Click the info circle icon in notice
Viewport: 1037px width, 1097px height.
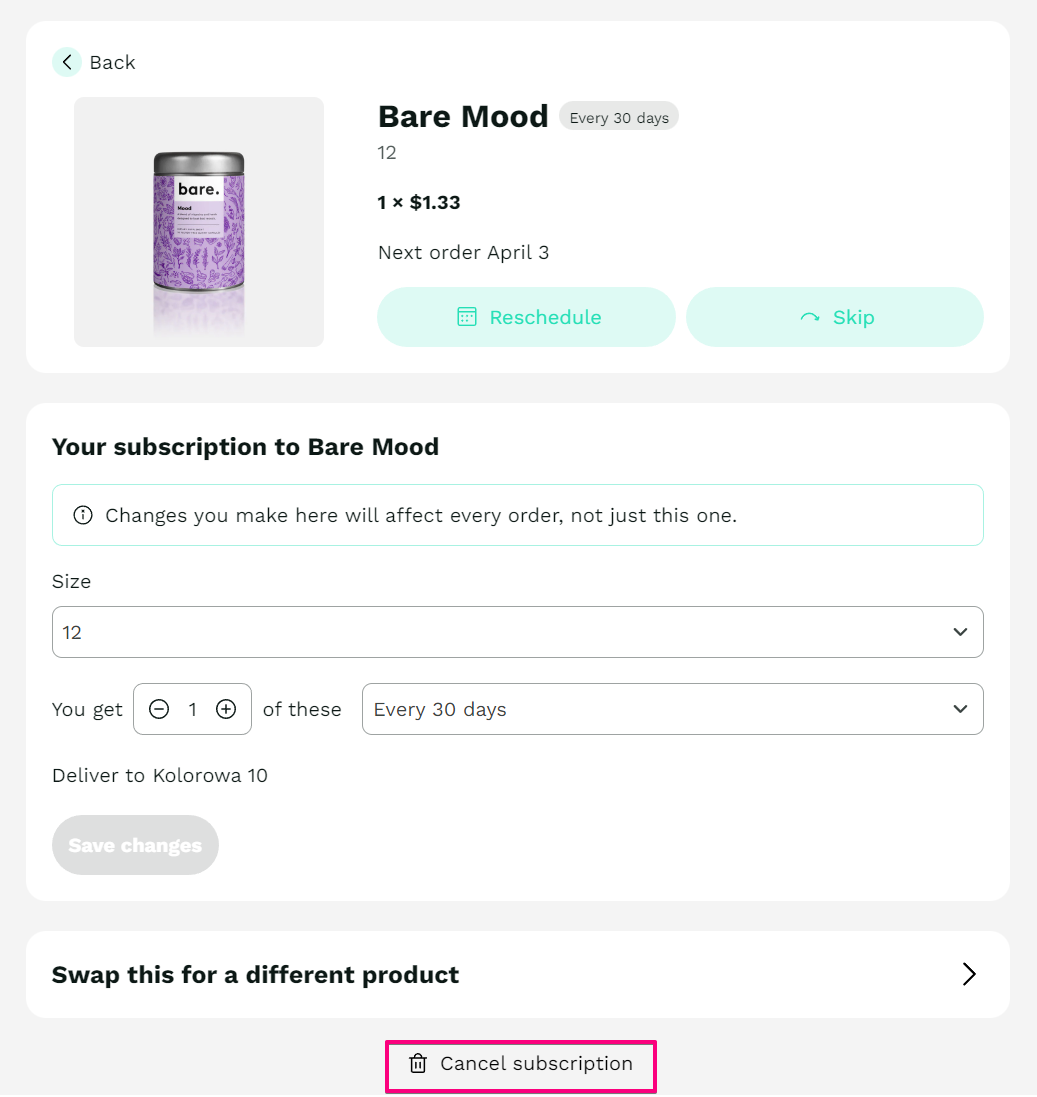pyautogui.click(x=83, y=515)
